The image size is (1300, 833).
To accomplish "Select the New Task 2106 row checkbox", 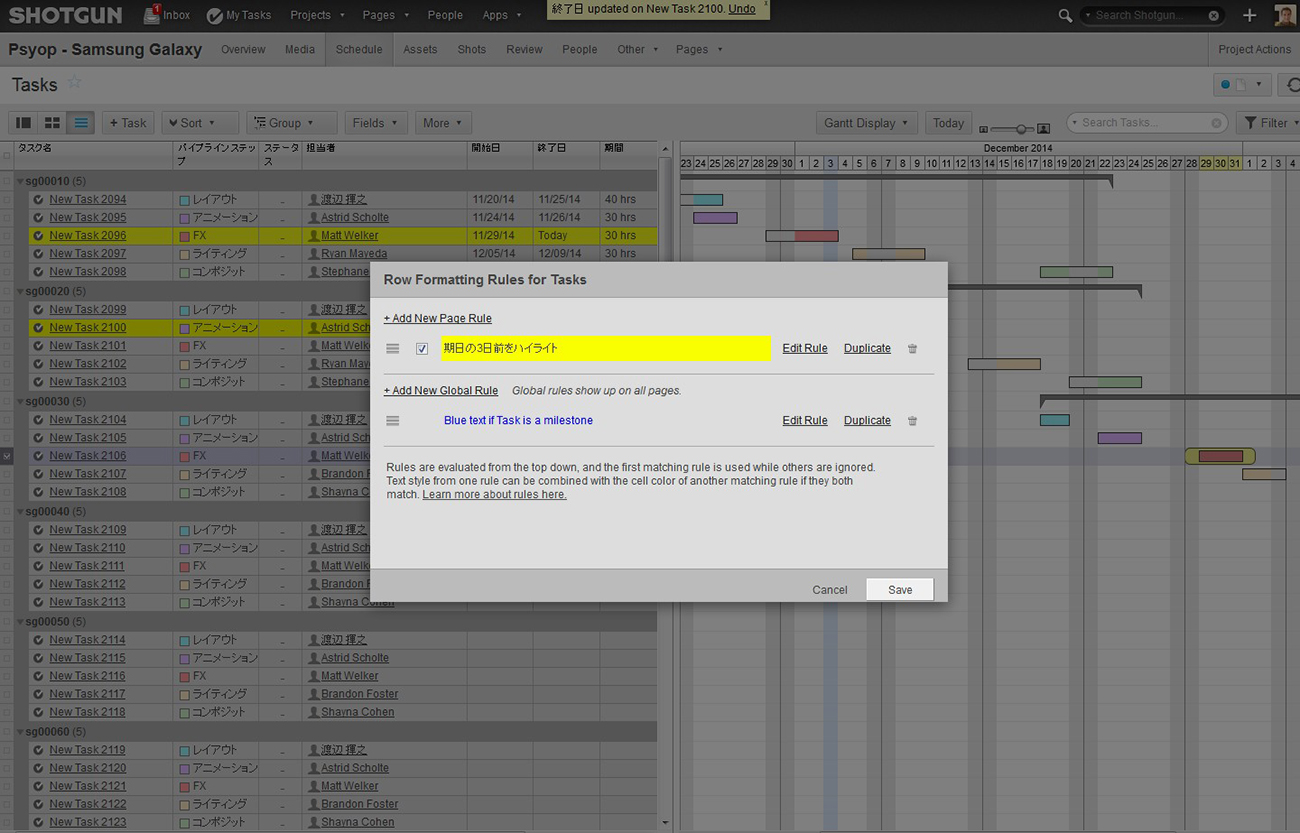I will point(7,456).
